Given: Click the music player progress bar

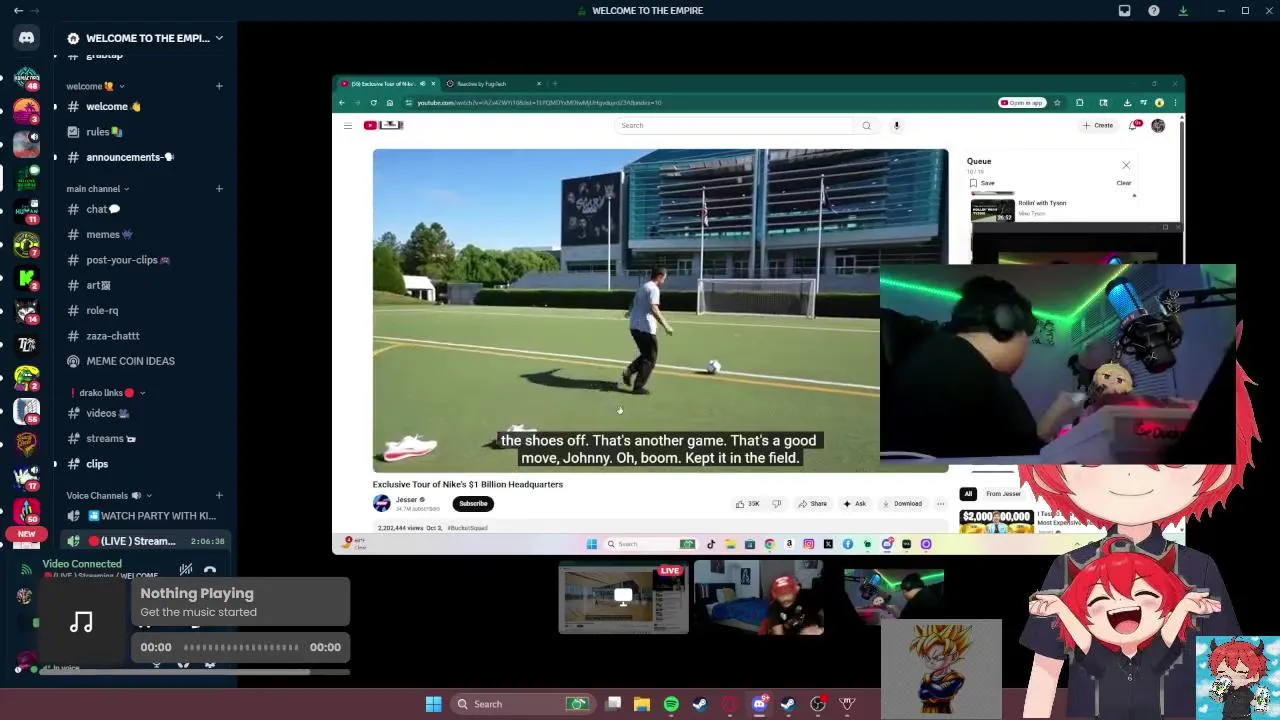Looking at the screenshot, I should click(241, 647).
